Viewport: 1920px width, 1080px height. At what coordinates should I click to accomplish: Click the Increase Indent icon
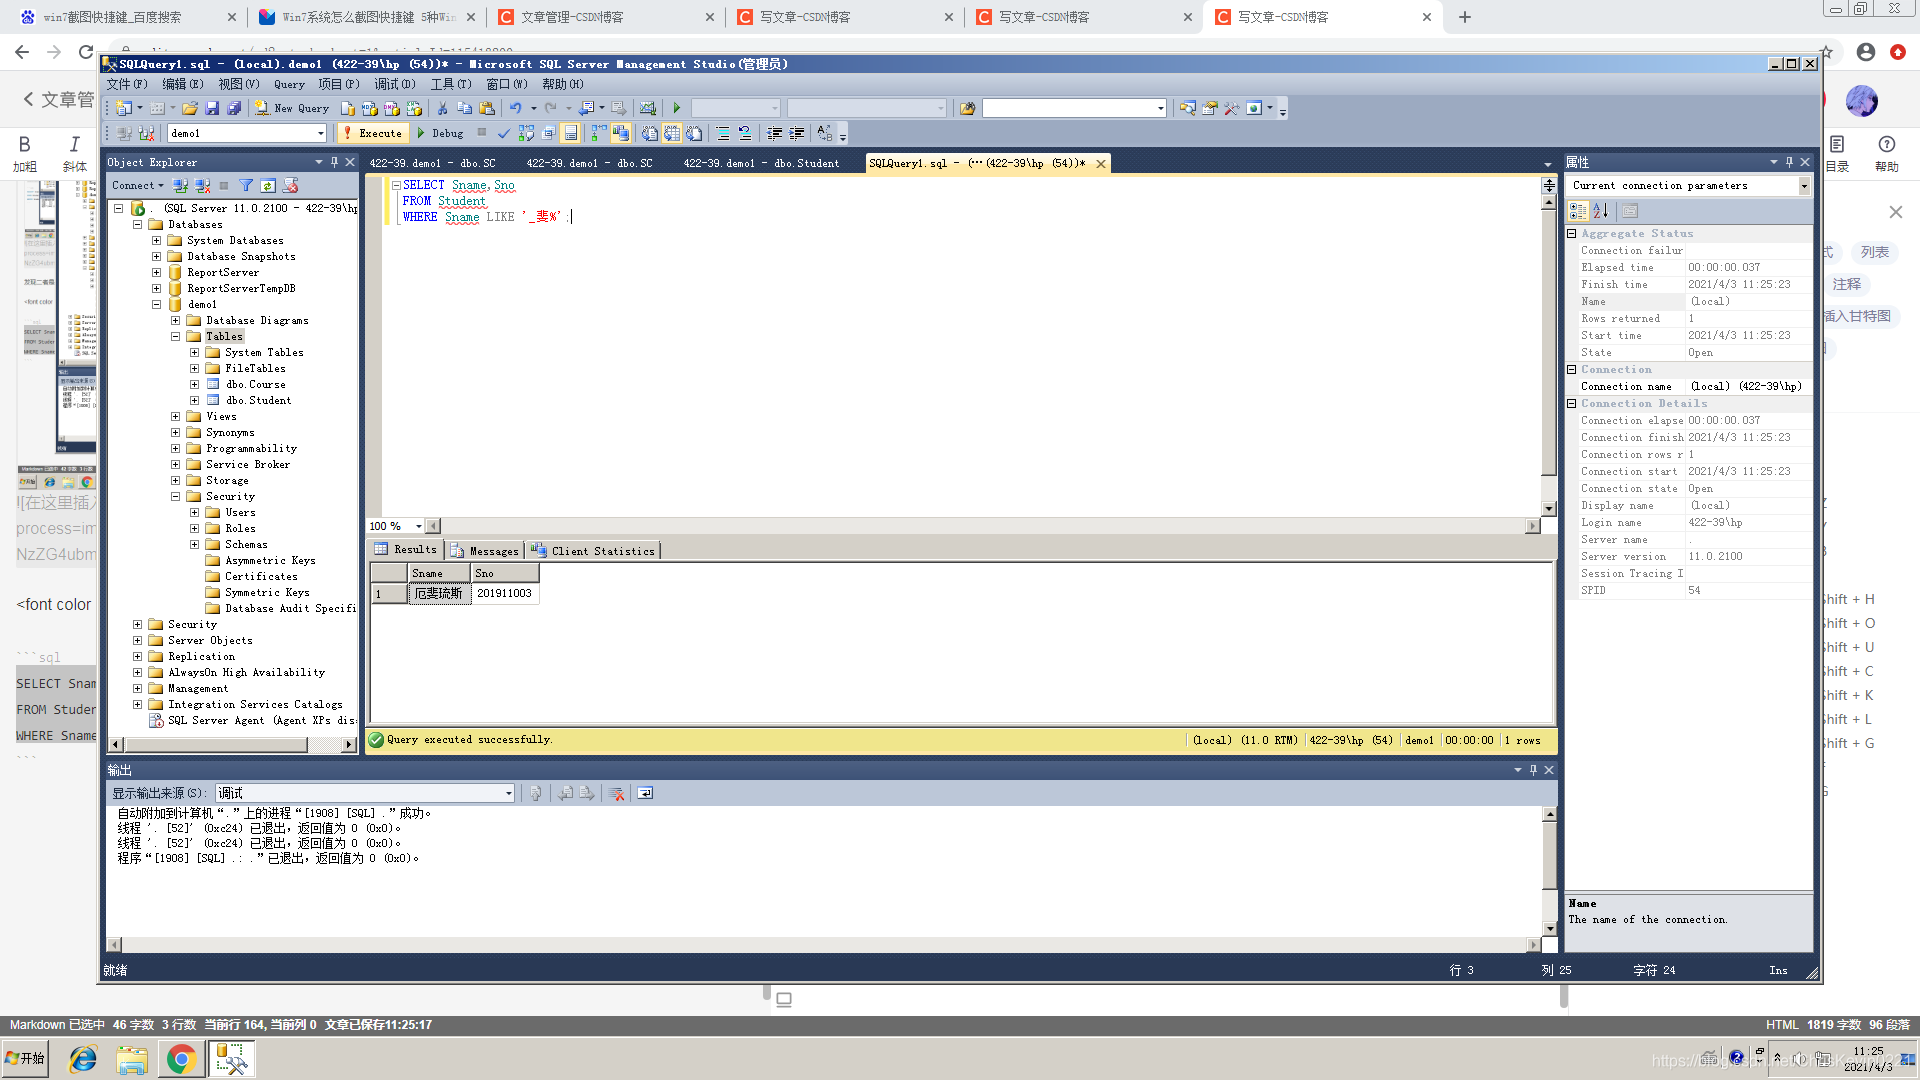797,133
